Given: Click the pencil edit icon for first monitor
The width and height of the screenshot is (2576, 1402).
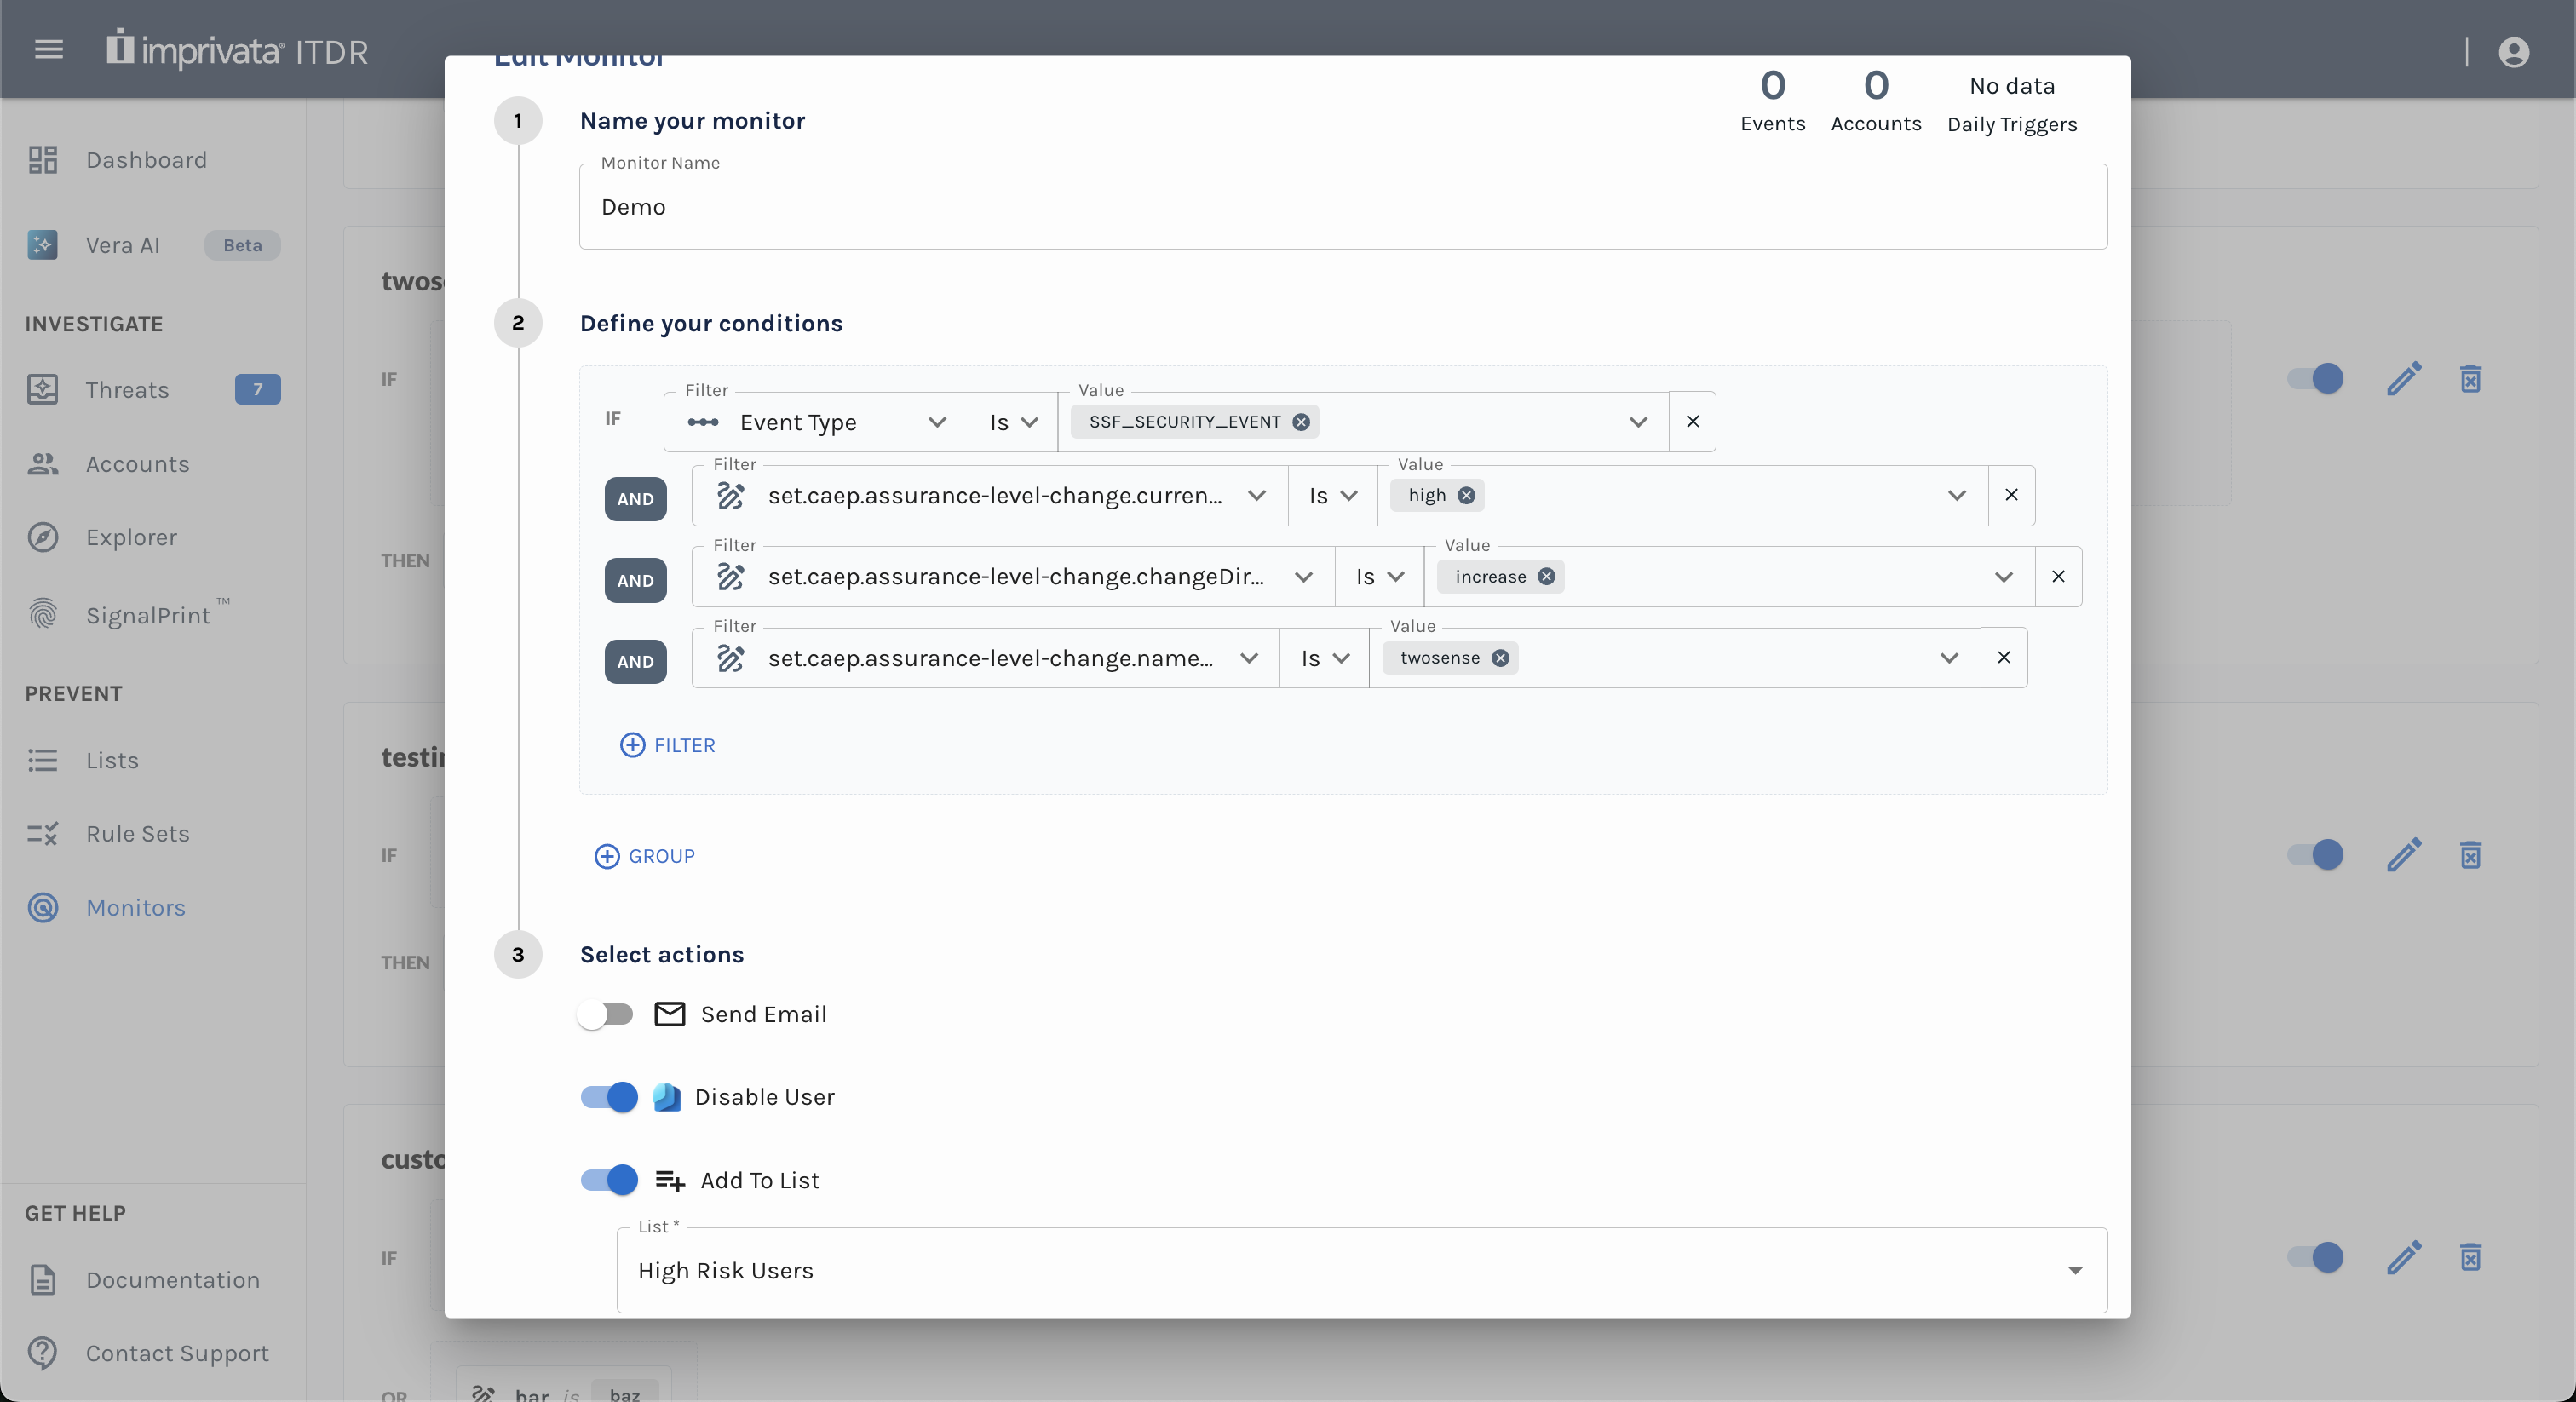Looking at the screenshot, I should point(2403,379).
